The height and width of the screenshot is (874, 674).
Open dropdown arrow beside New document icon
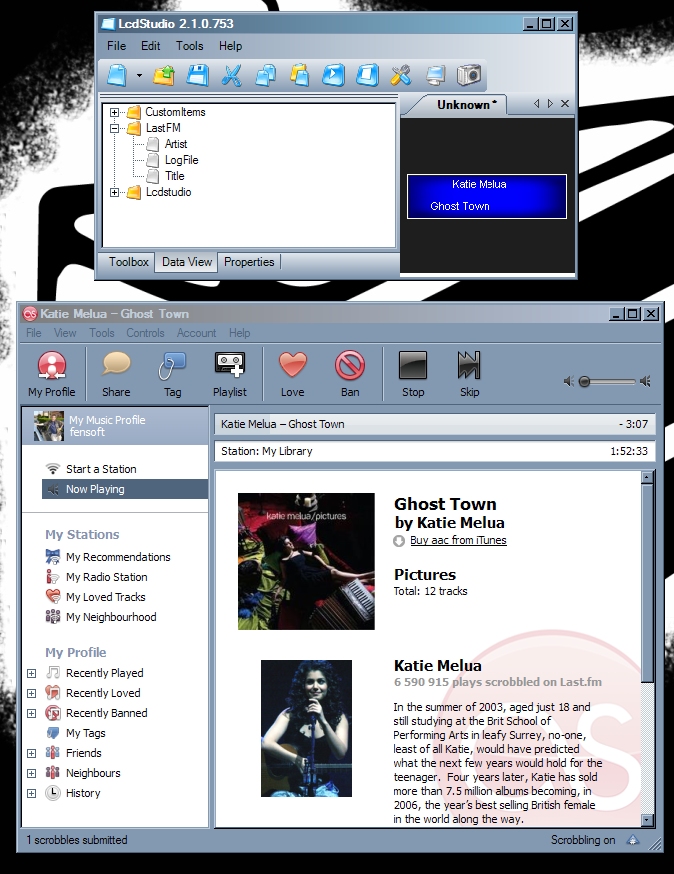[x=139, y=75]
